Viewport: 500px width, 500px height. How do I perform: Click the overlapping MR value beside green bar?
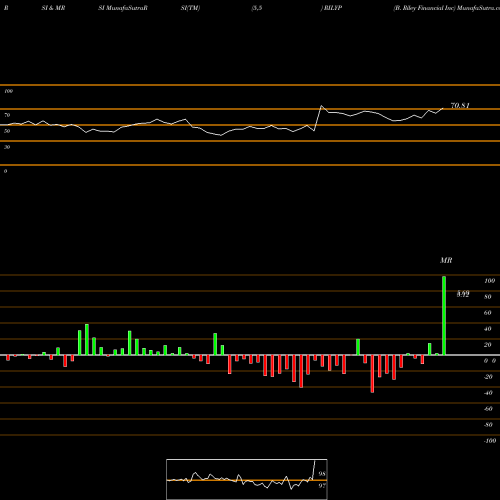point(463,294)
